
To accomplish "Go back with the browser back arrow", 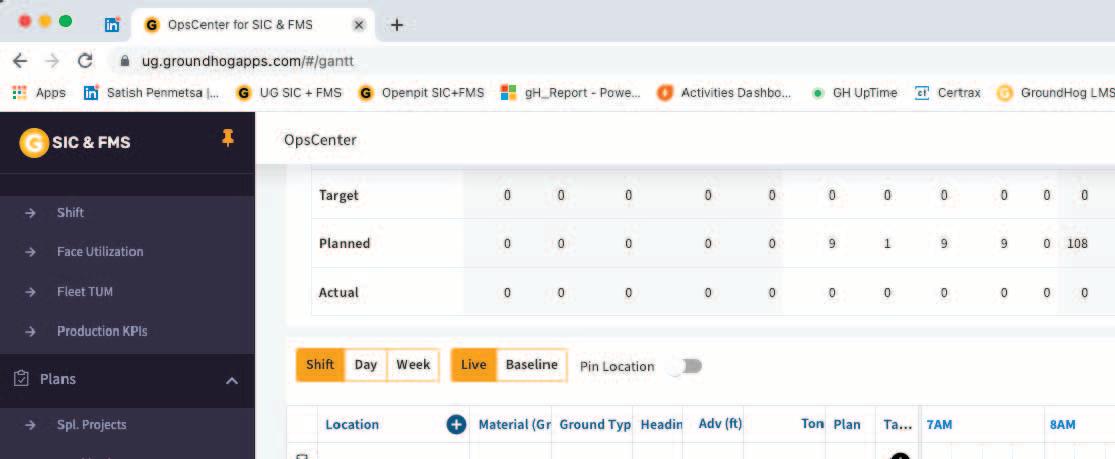I will (x=20, y=61).
